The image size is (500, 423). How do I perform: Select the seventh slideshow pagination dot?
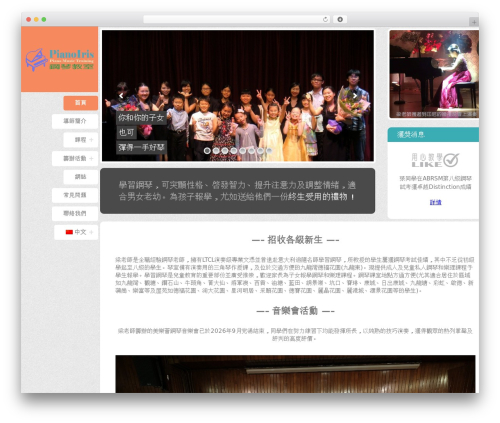tap(260, 151)
